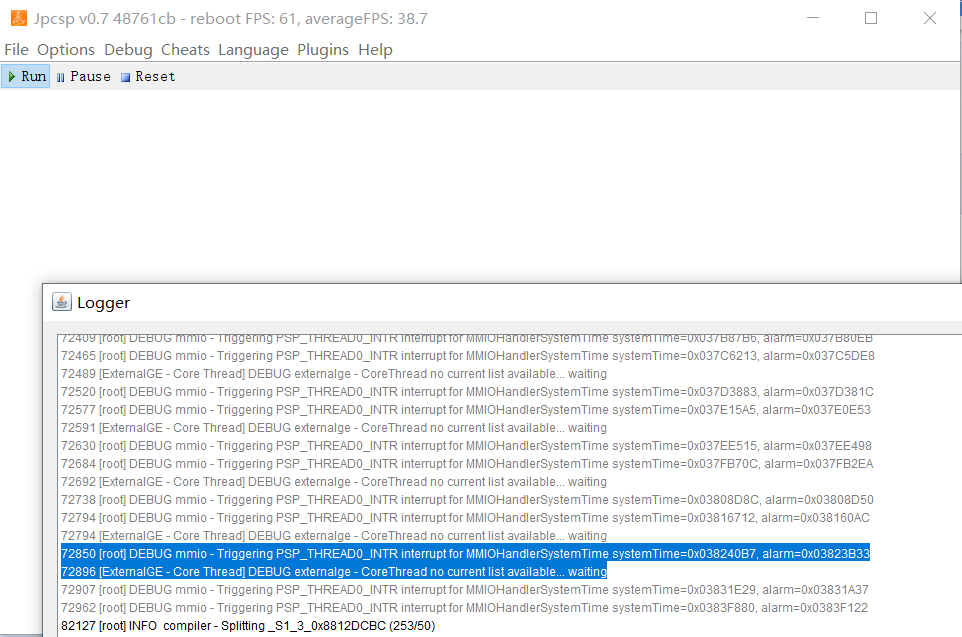Screen dimensions: 962x637
Task: Minimize the Jpcsp window
Action: [x=813, y=18]
